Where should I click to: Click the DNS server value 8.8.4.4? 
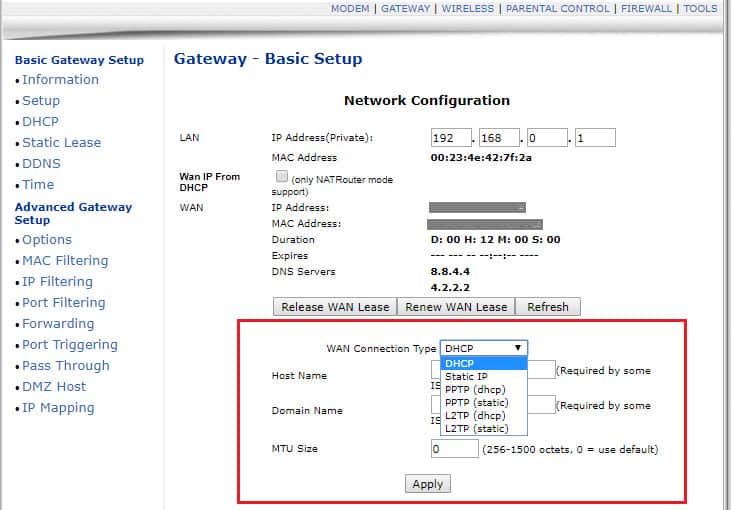click(x=450, y=271)
